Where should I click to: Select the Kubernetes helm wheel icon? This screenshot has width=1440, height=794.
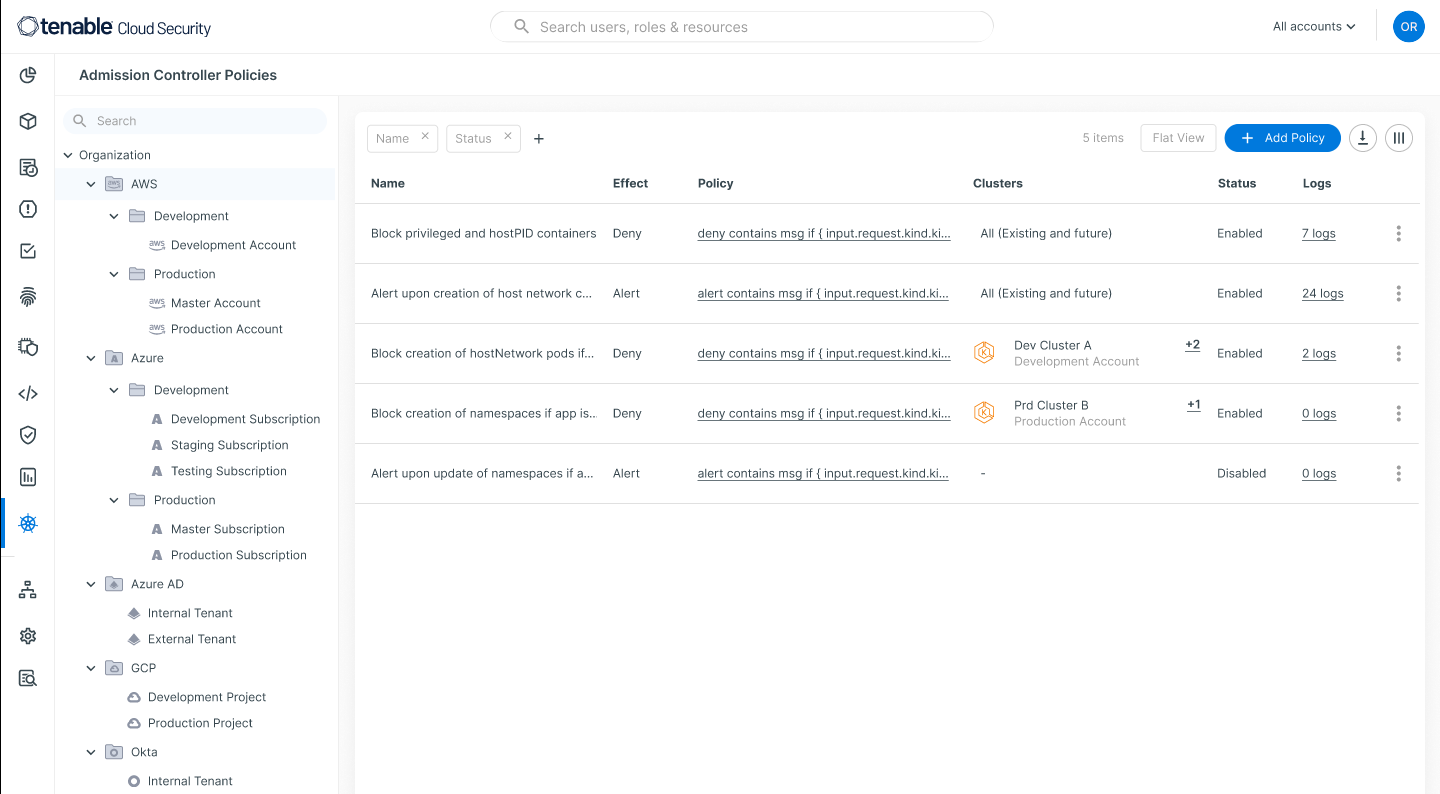coord(28,523)
